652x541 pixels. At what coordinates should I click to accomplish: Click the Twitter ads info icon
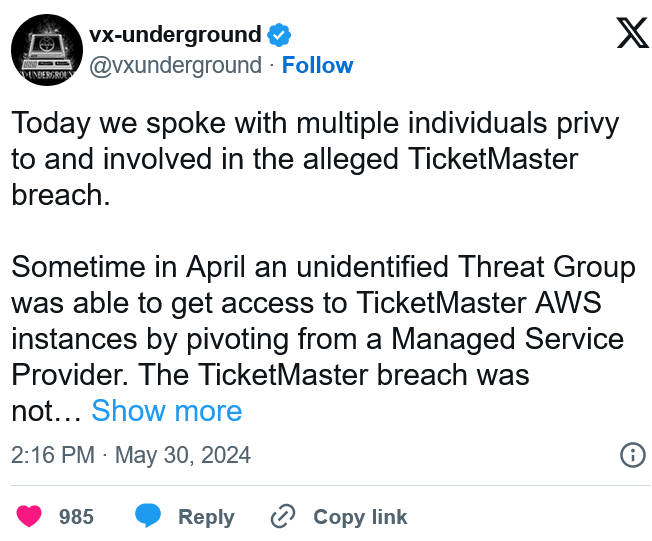click(x=633, y=455)
